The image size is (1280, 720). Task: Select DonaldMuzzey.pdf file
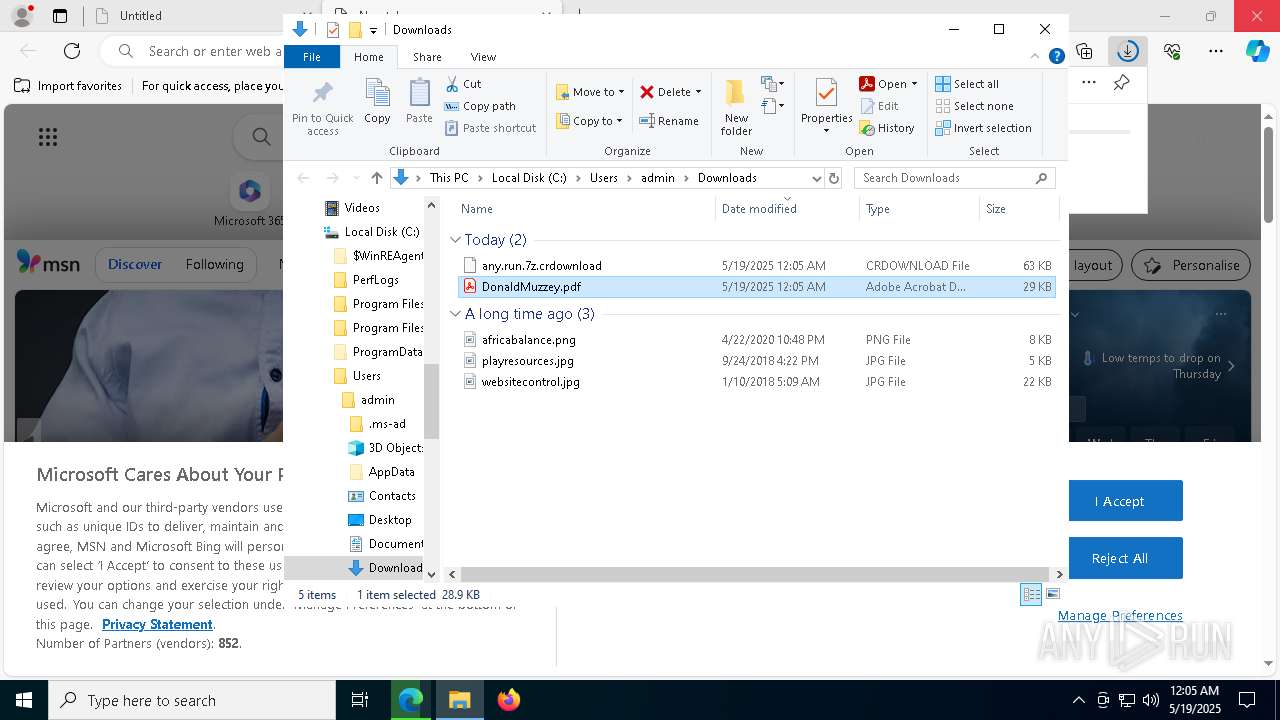[x=757, y=287]
